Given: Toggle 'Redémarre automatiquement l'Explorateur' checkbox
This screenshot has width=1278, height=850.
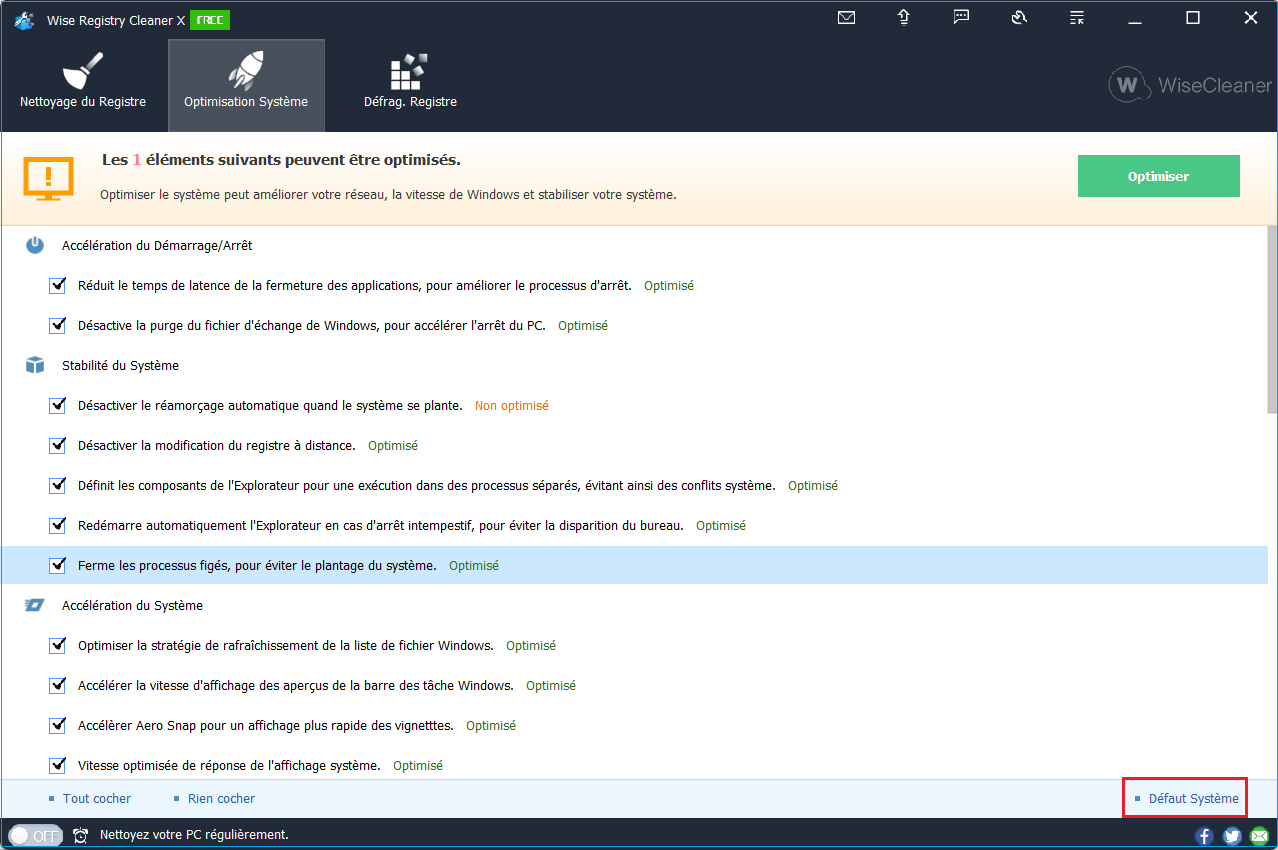Looking at the screenshot, I should pyautogui.click(x=57, y=525).
